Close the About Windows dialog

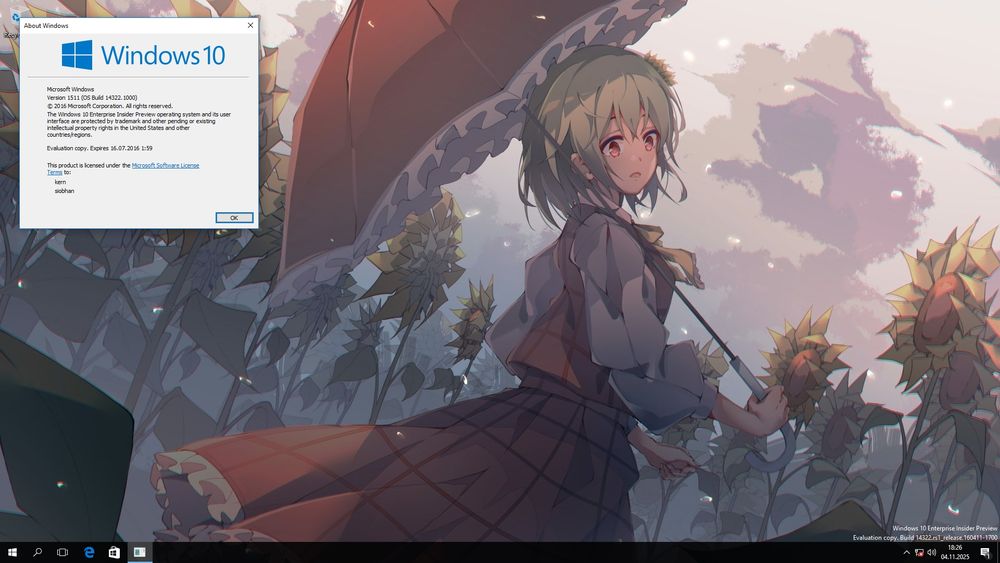tap(250, 26)
